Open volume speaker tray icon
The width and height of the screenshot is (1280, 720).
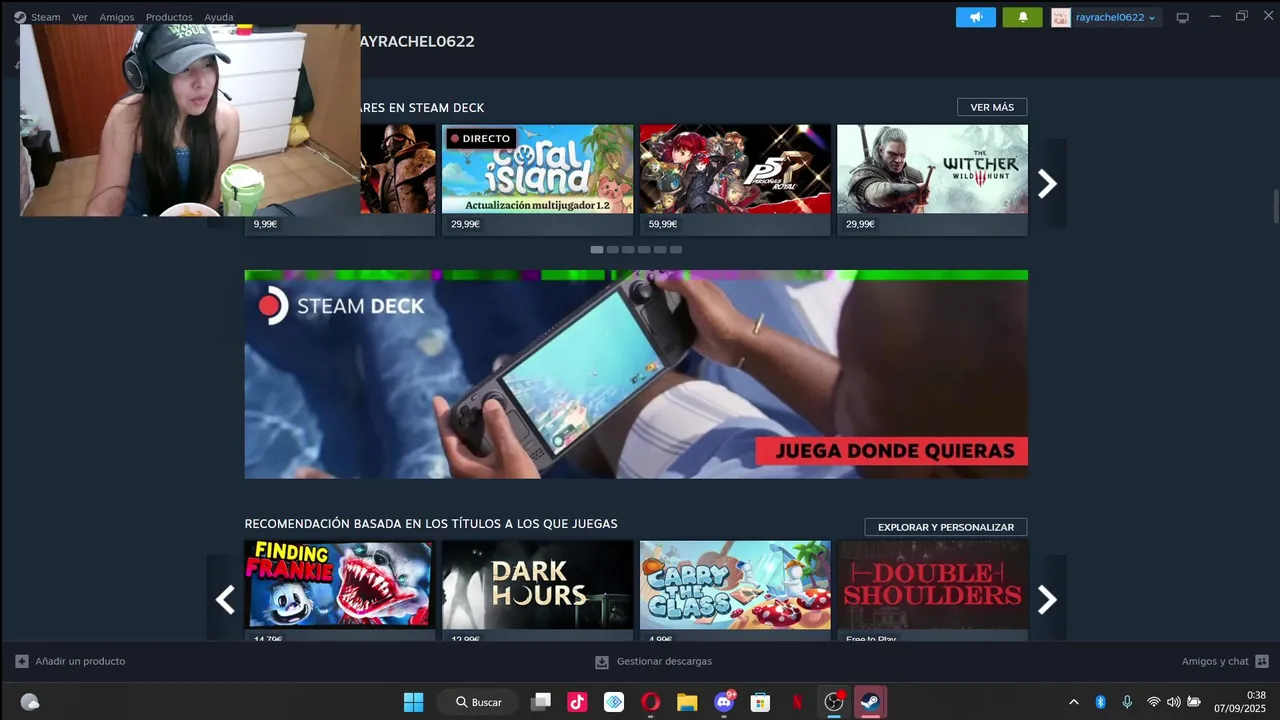pyautogui.click(x=1173, y=702)
